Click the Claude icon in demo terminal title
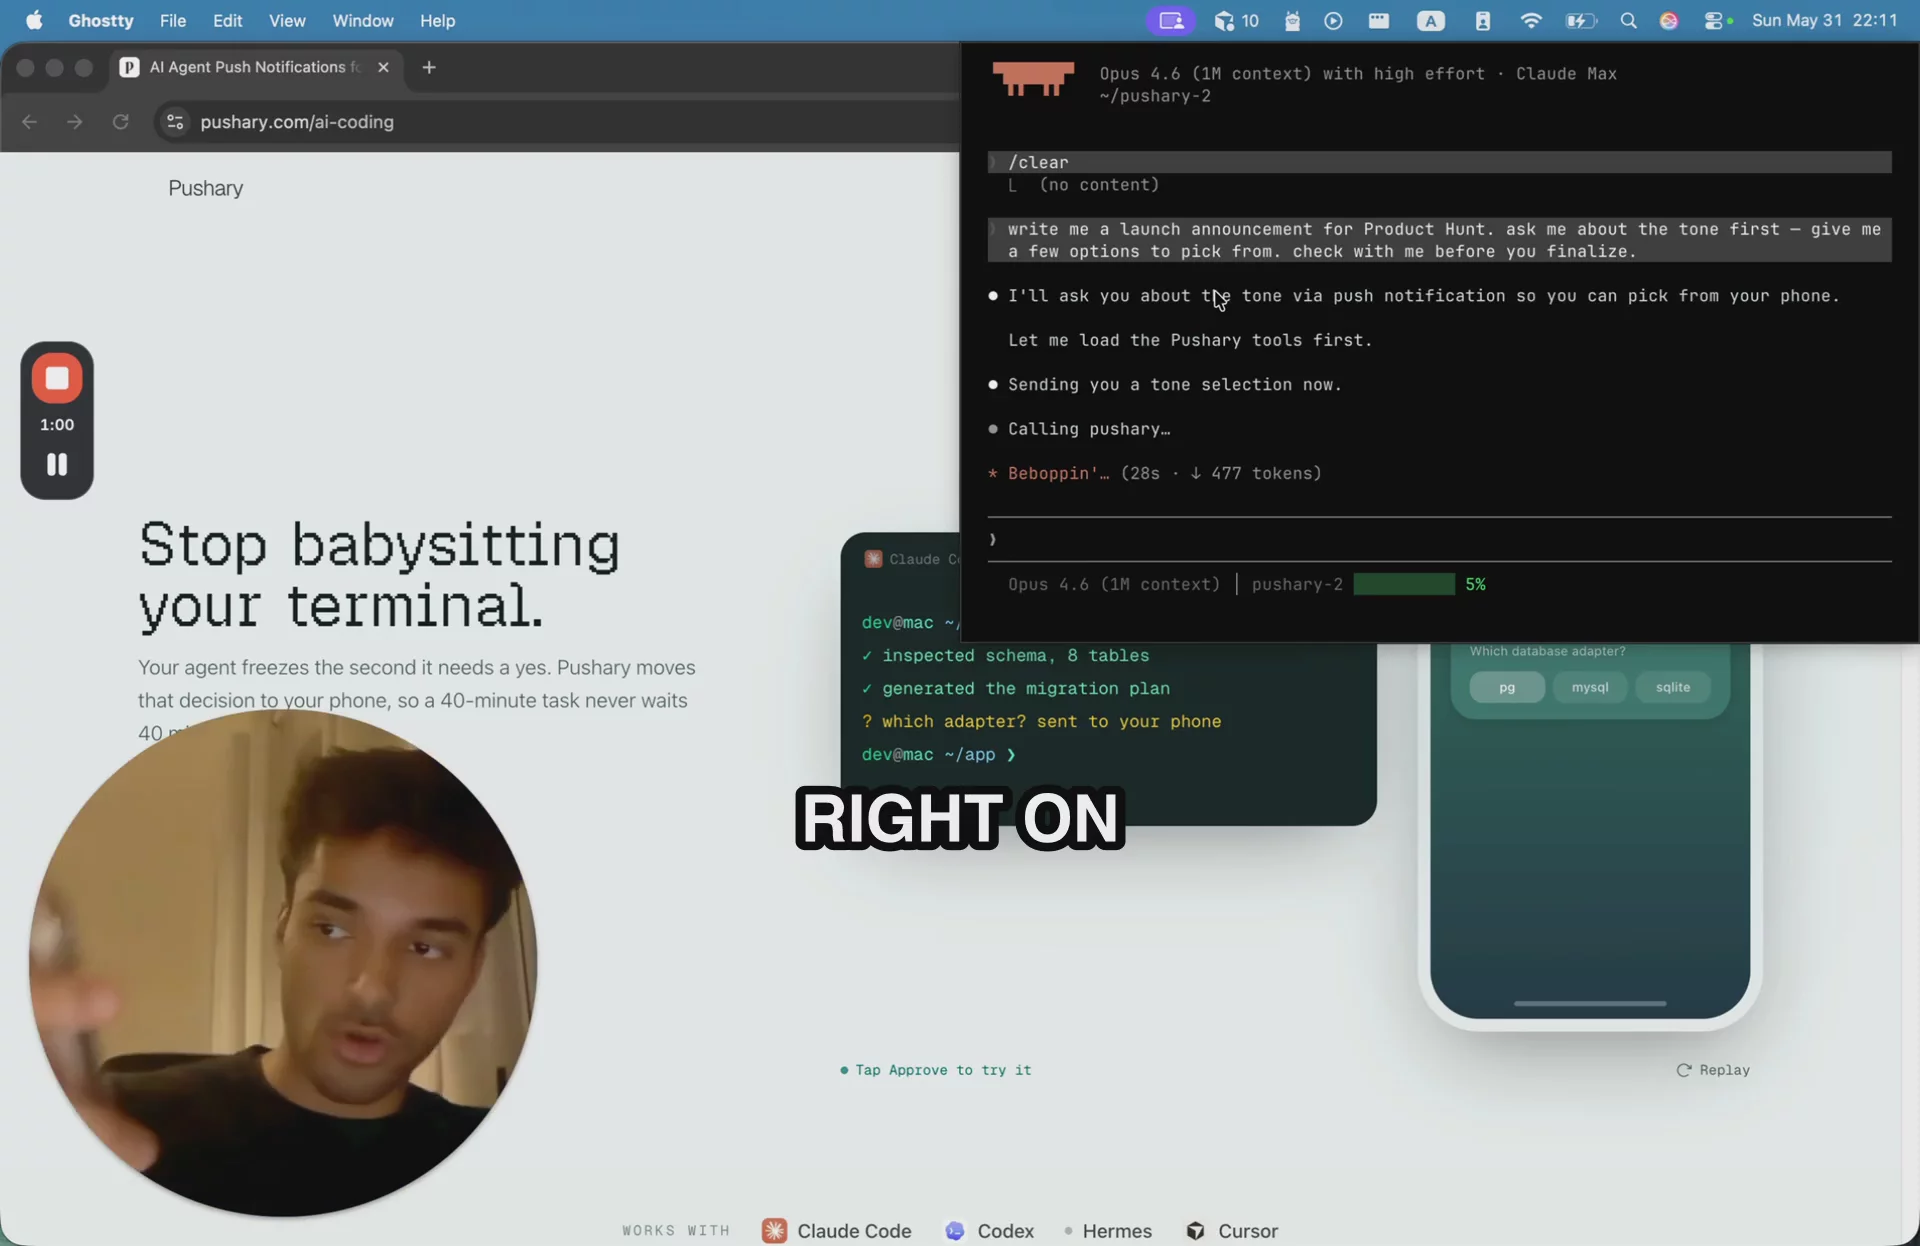Image resolution: width=1920 pixels, height=1246 pixels. click(873, 559)
